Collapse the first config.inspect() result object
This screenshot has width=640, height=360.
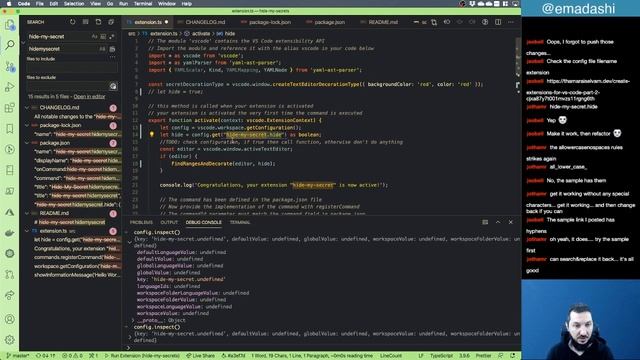130,242
